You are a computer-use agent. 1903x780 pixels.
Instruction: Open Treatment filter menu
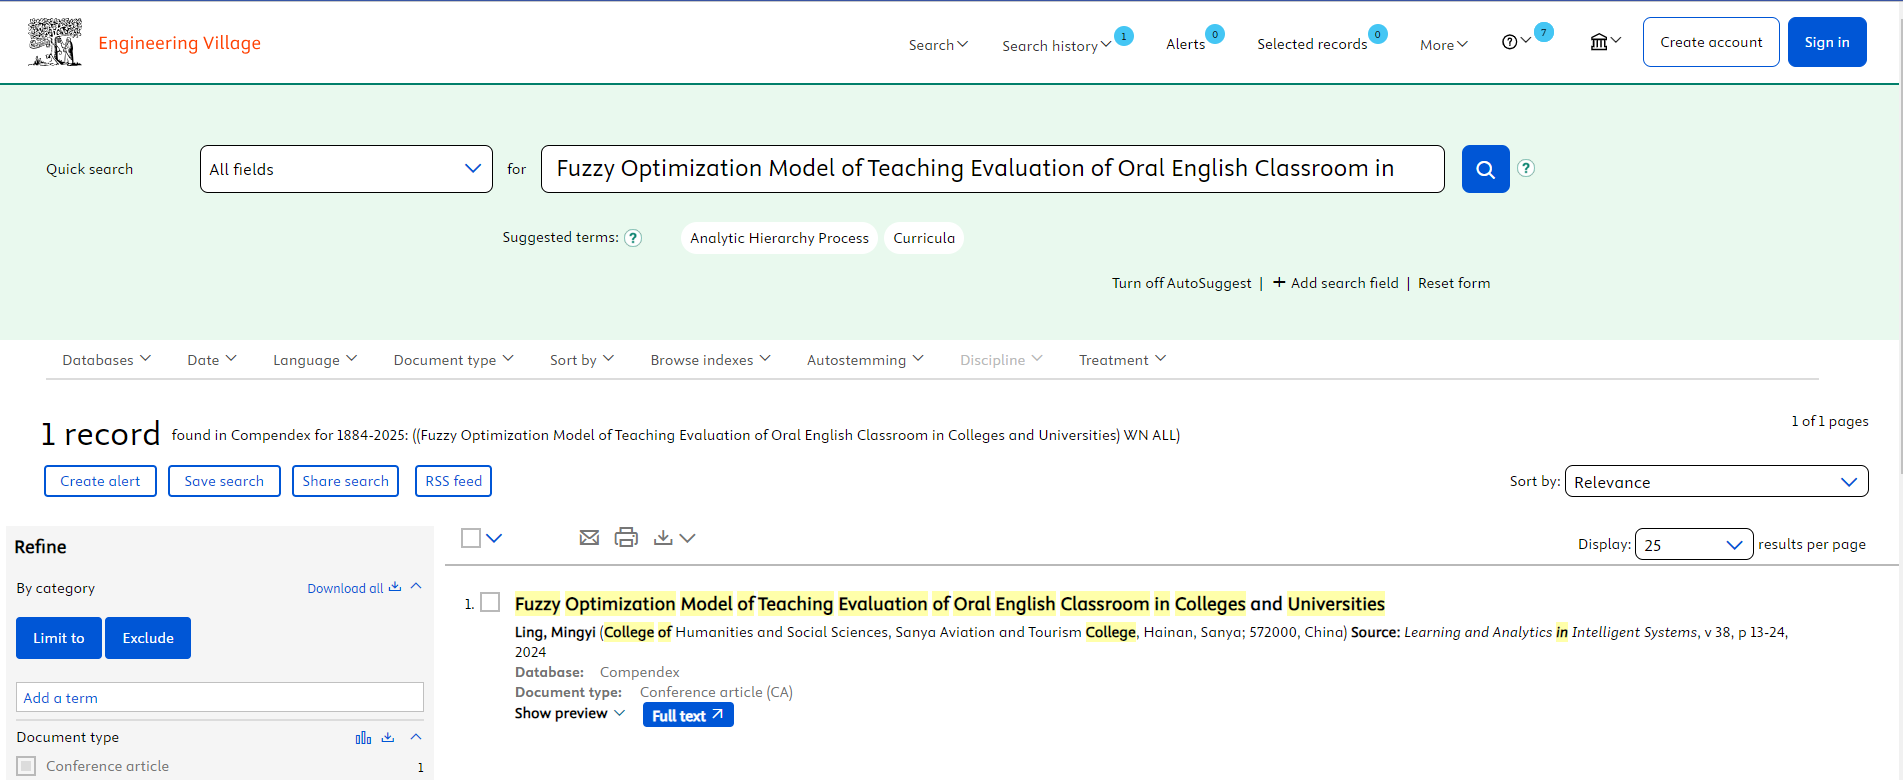1122,360
